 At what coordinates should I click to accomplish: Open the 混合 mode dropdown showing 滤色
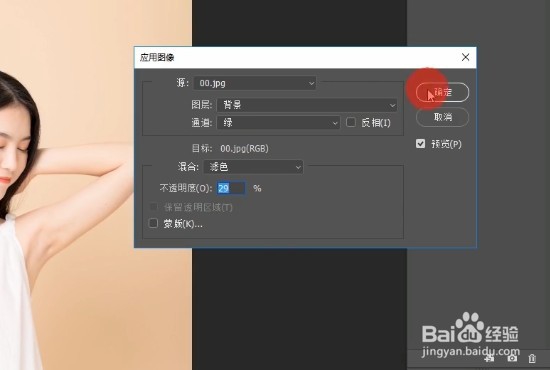[253, 167]
